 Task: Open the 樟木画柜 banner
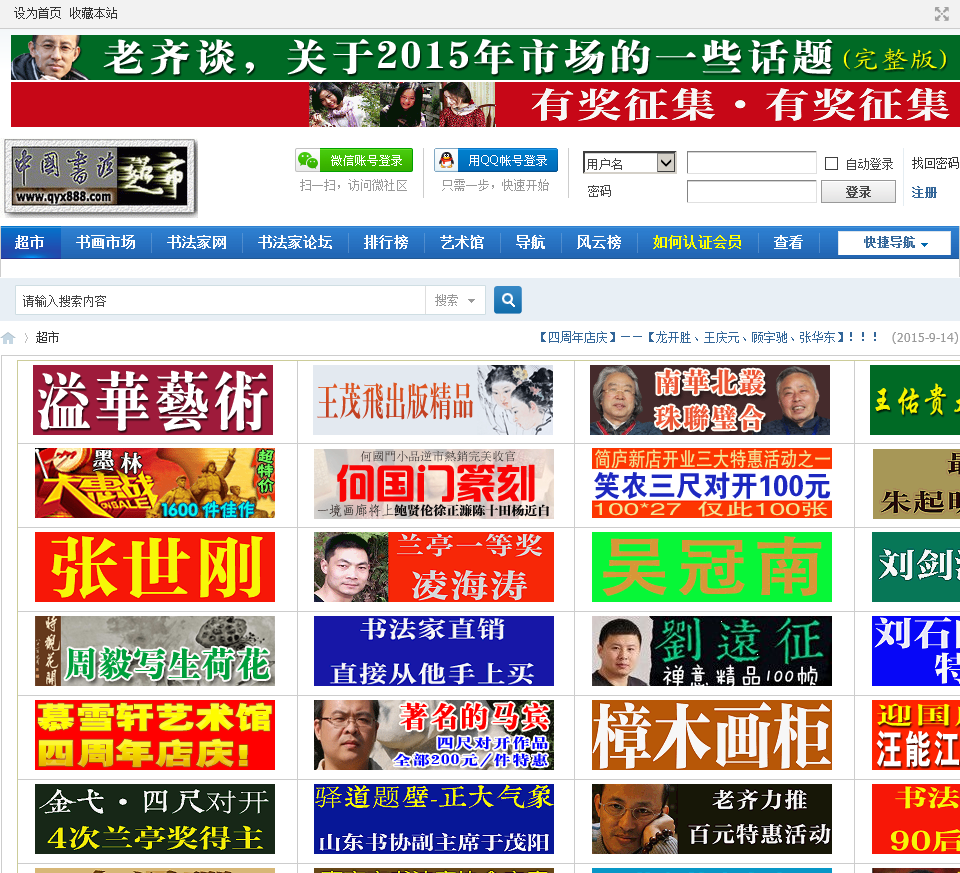tap(712, 735)
